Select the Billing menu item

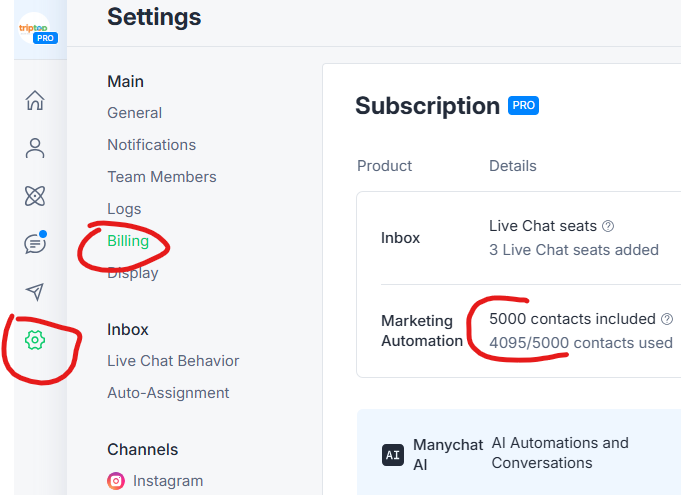[x=128, y=241]
